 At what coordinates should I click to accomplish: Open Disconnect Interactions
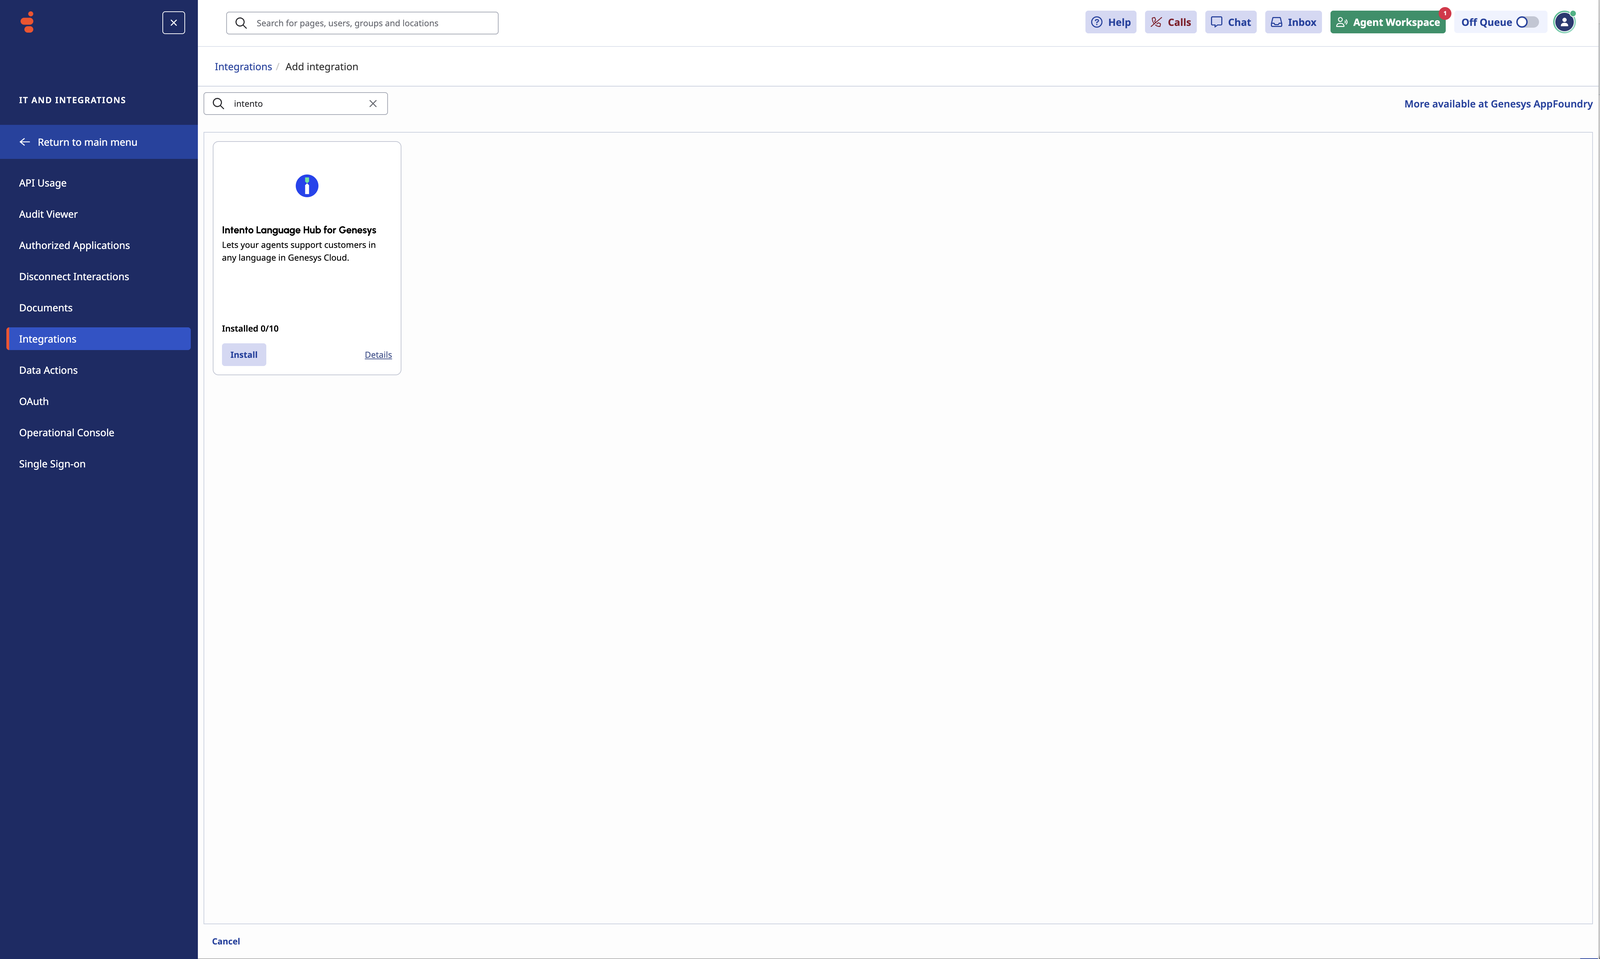pos(74,277)
